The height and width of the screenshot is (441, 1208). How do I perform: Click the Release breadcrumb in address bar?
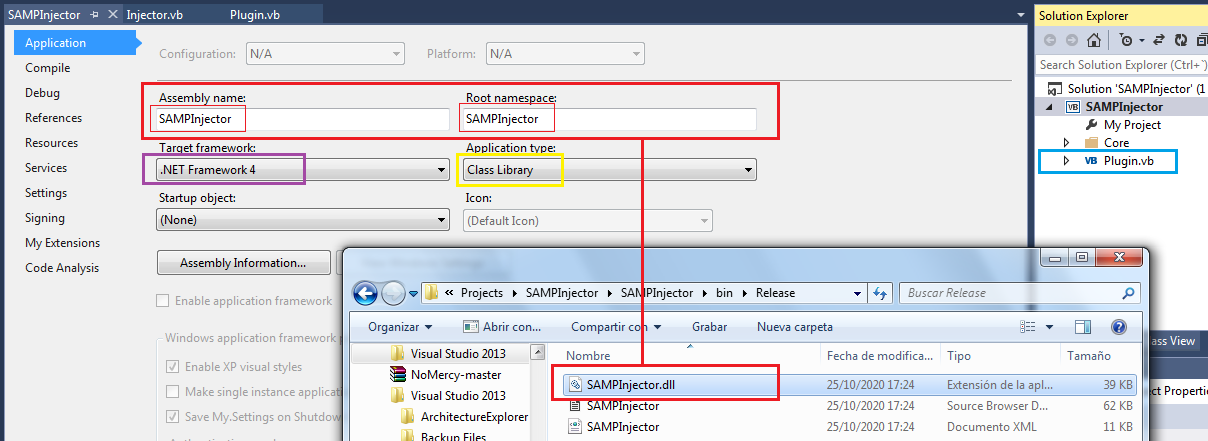point(775,293)
